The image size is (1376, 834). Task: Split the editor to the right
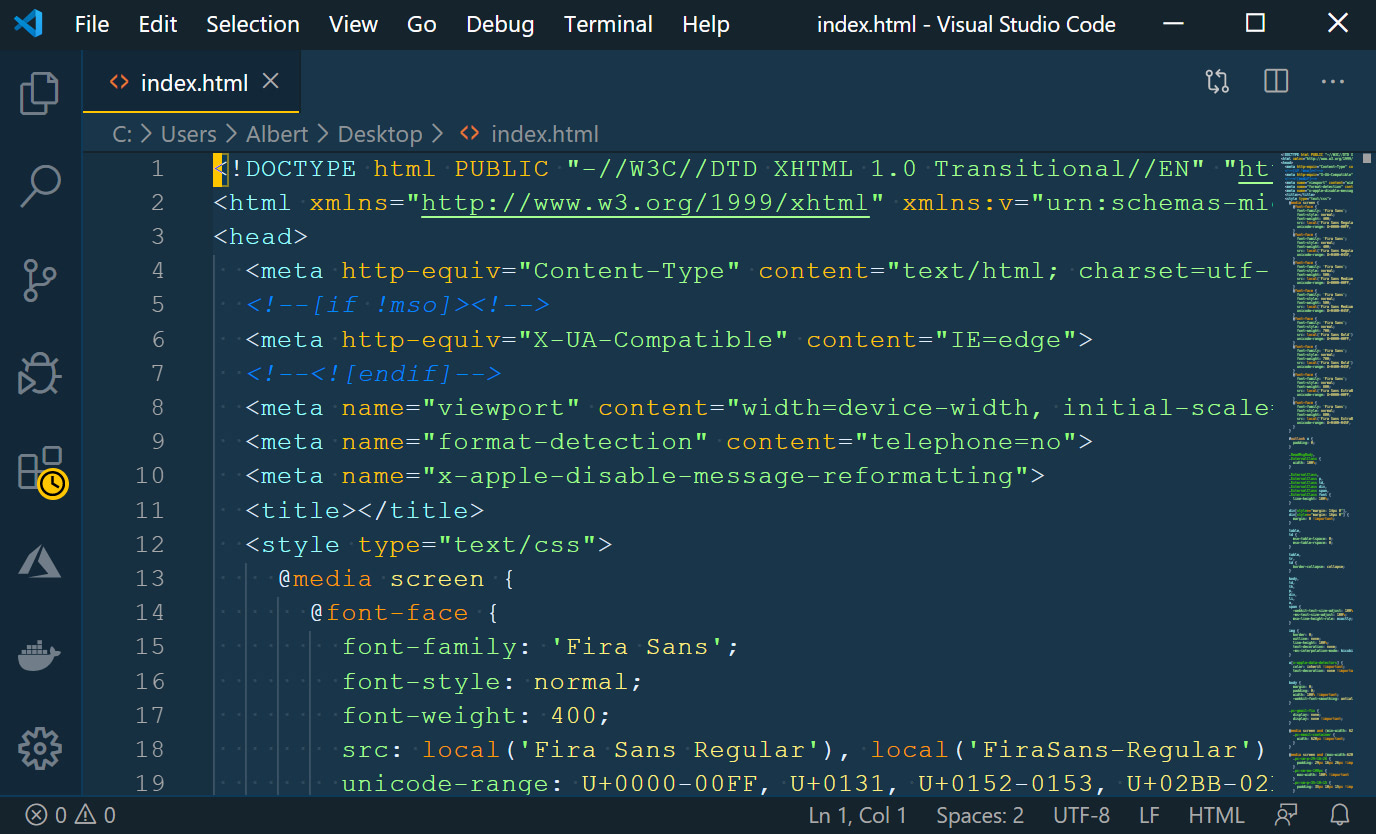tap(1276, 82)
